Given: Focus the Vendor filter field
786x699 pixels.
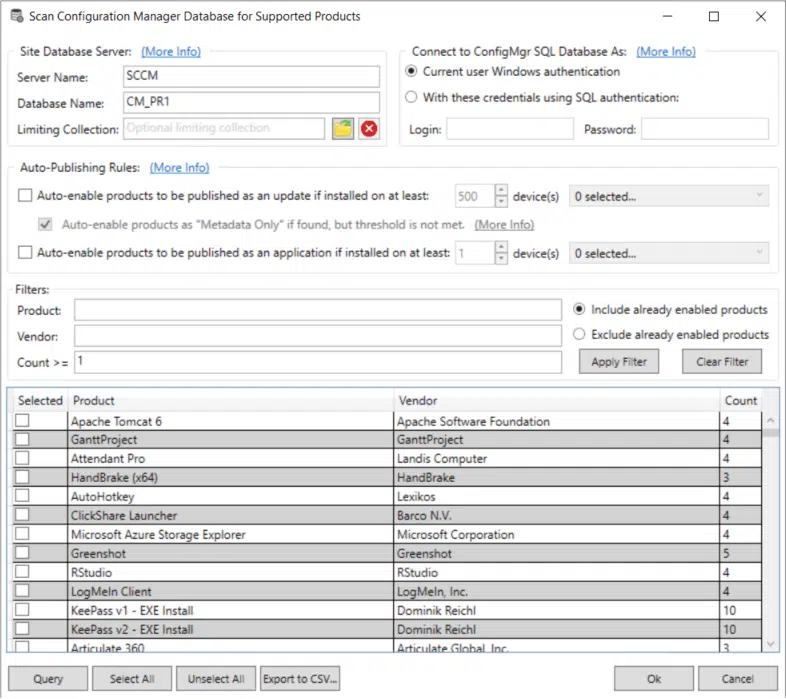Looking at the screenshot, I should tap(318, 336).
